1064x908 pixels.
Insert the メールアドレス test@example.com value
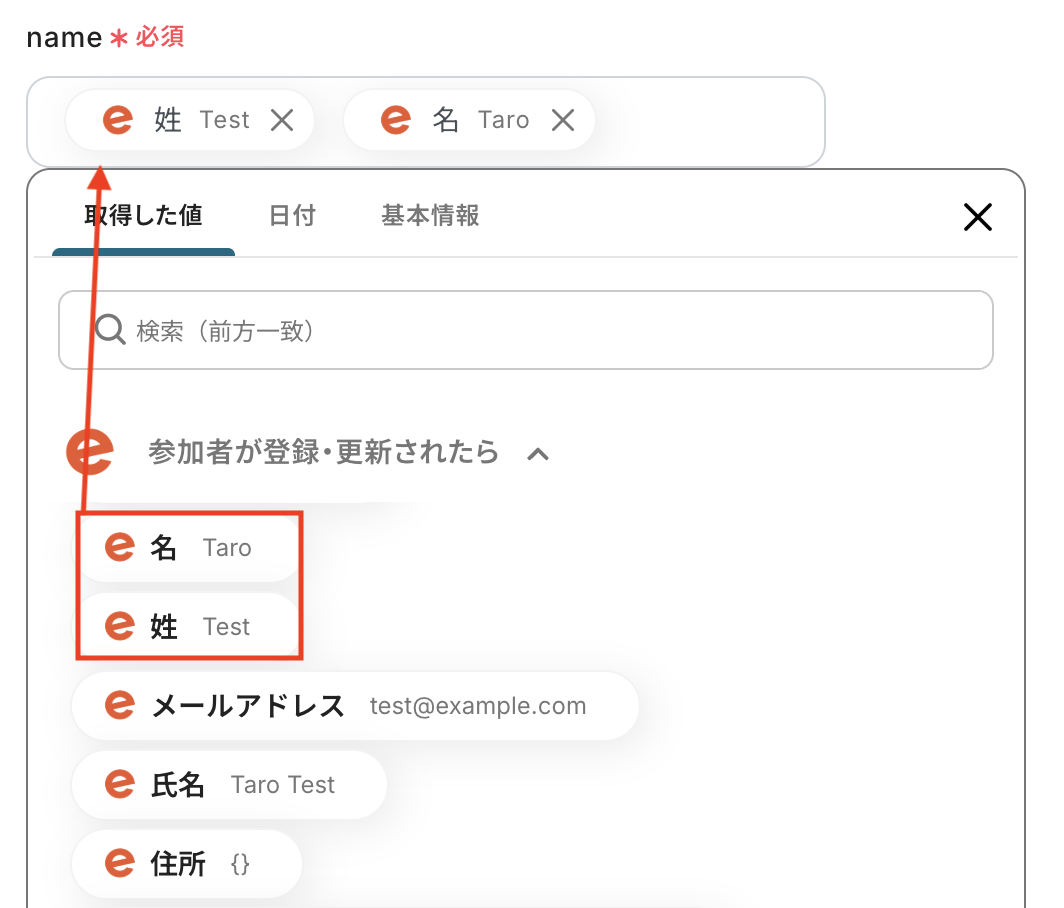[x=355, y=706]
